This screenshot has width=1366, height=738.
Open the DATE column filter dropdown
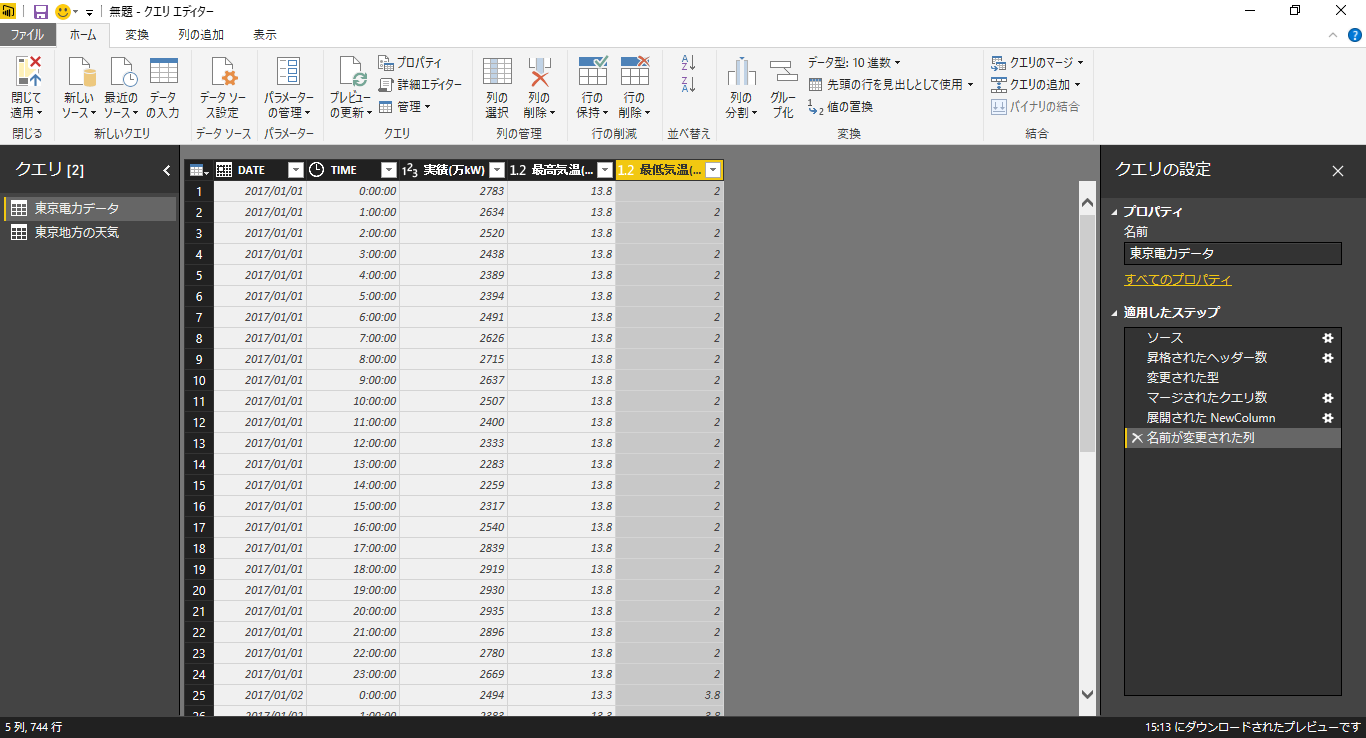[295, 170]
